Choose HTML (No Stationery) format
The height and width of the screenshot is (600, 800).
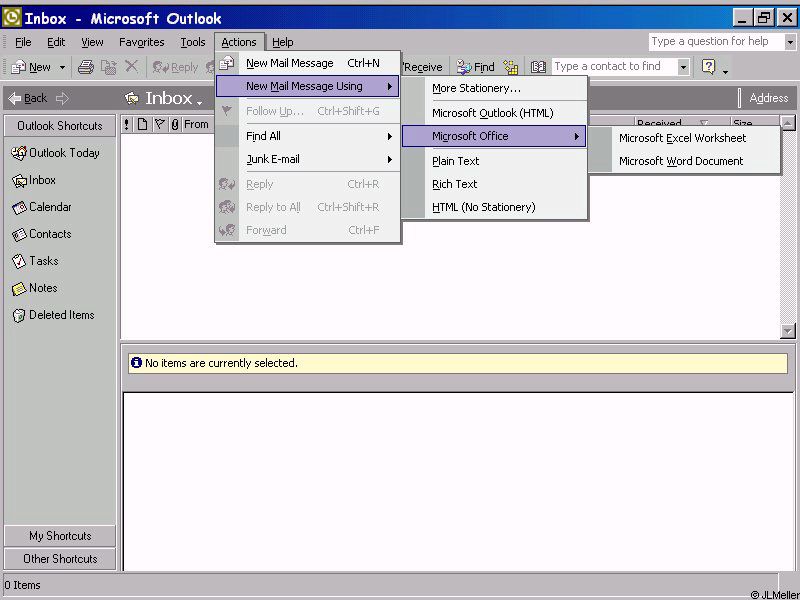pos(494,207)
